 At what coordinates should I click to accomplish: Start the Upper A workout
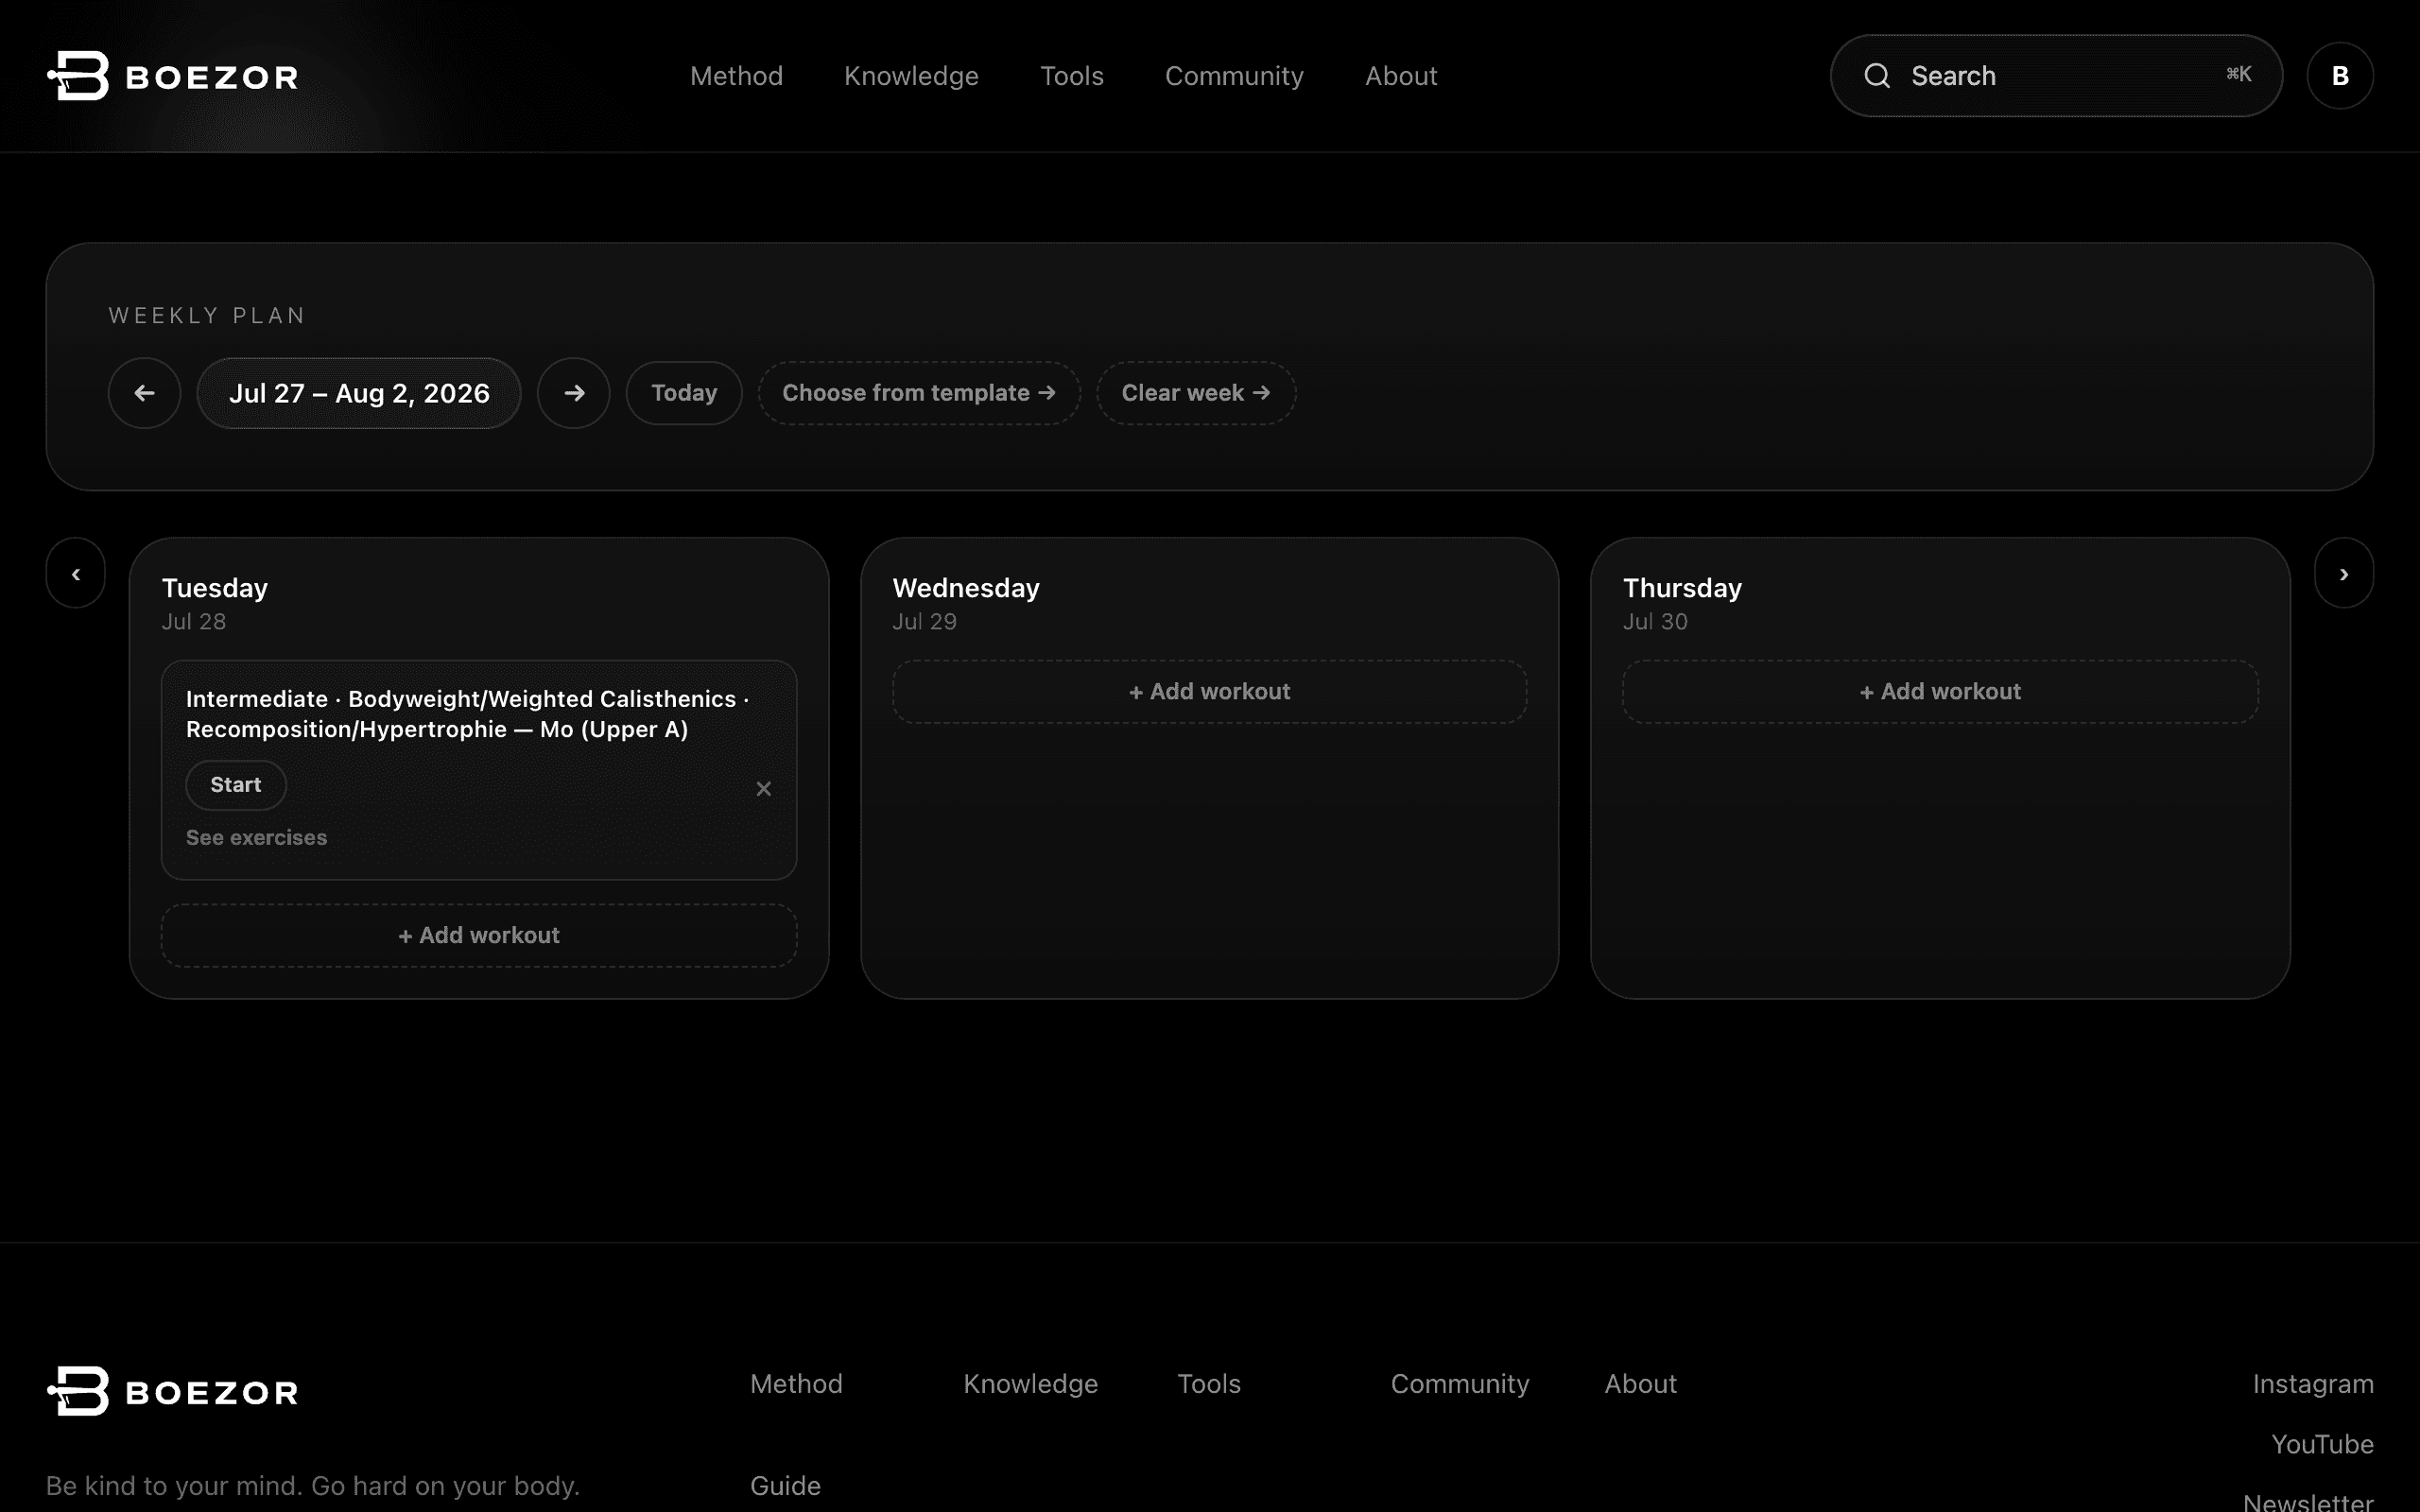click(x=236, y=785)
